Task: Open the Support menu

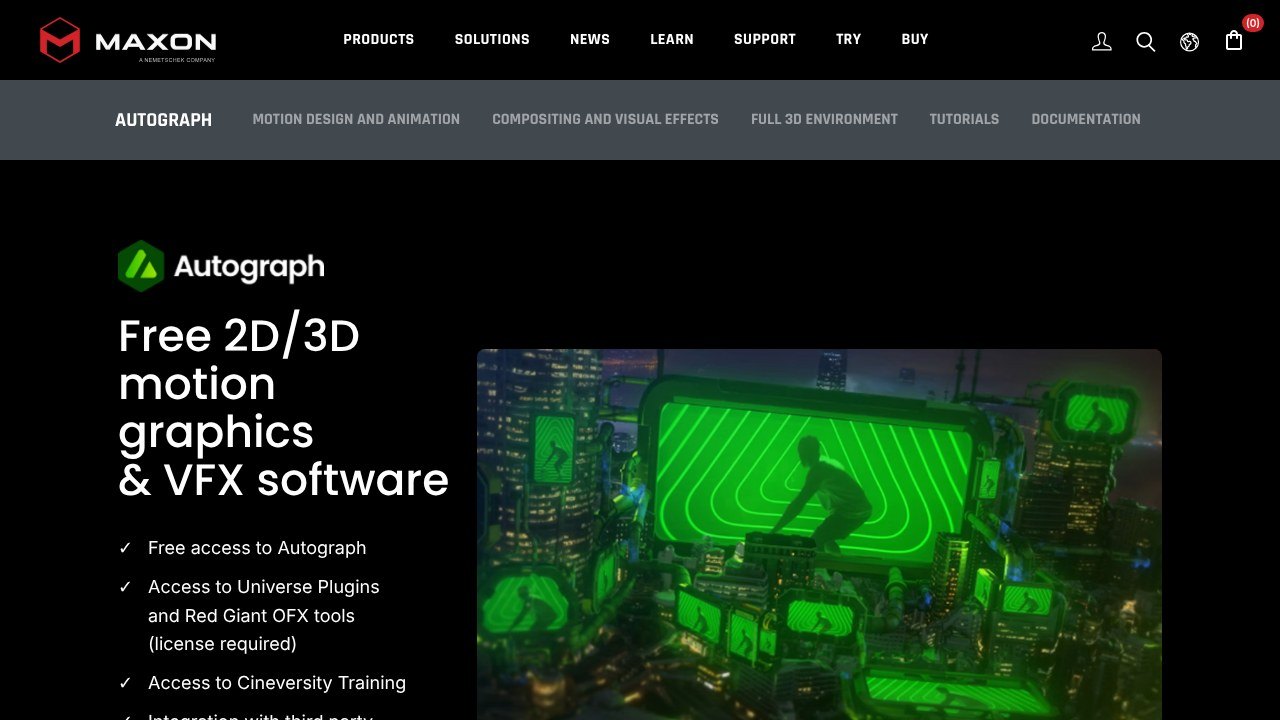Action: [765, 39]
